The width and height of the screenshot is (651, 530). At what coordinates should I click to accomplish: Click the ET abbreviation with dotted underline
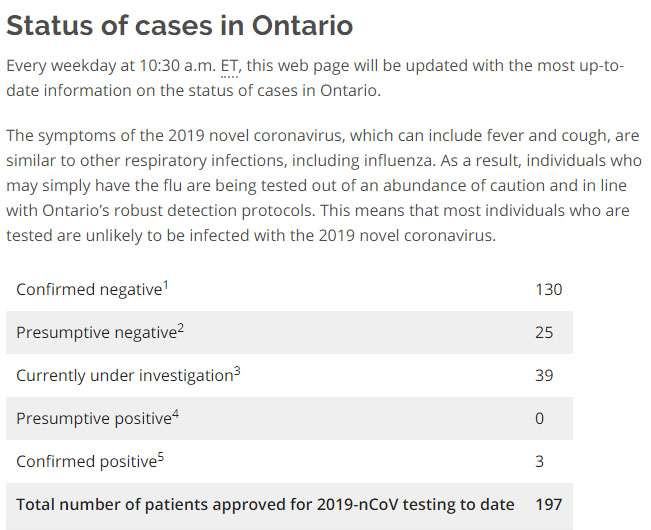tap(230, 67)
